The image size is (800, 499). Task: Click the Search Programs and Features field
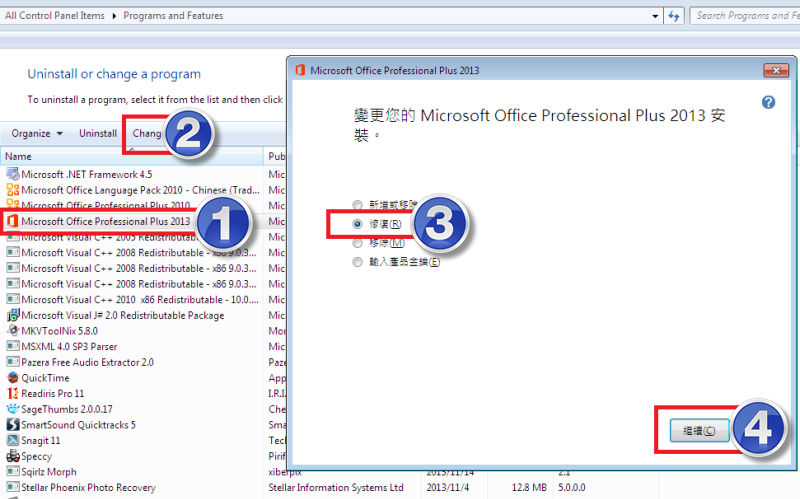[x=745, y=16]
